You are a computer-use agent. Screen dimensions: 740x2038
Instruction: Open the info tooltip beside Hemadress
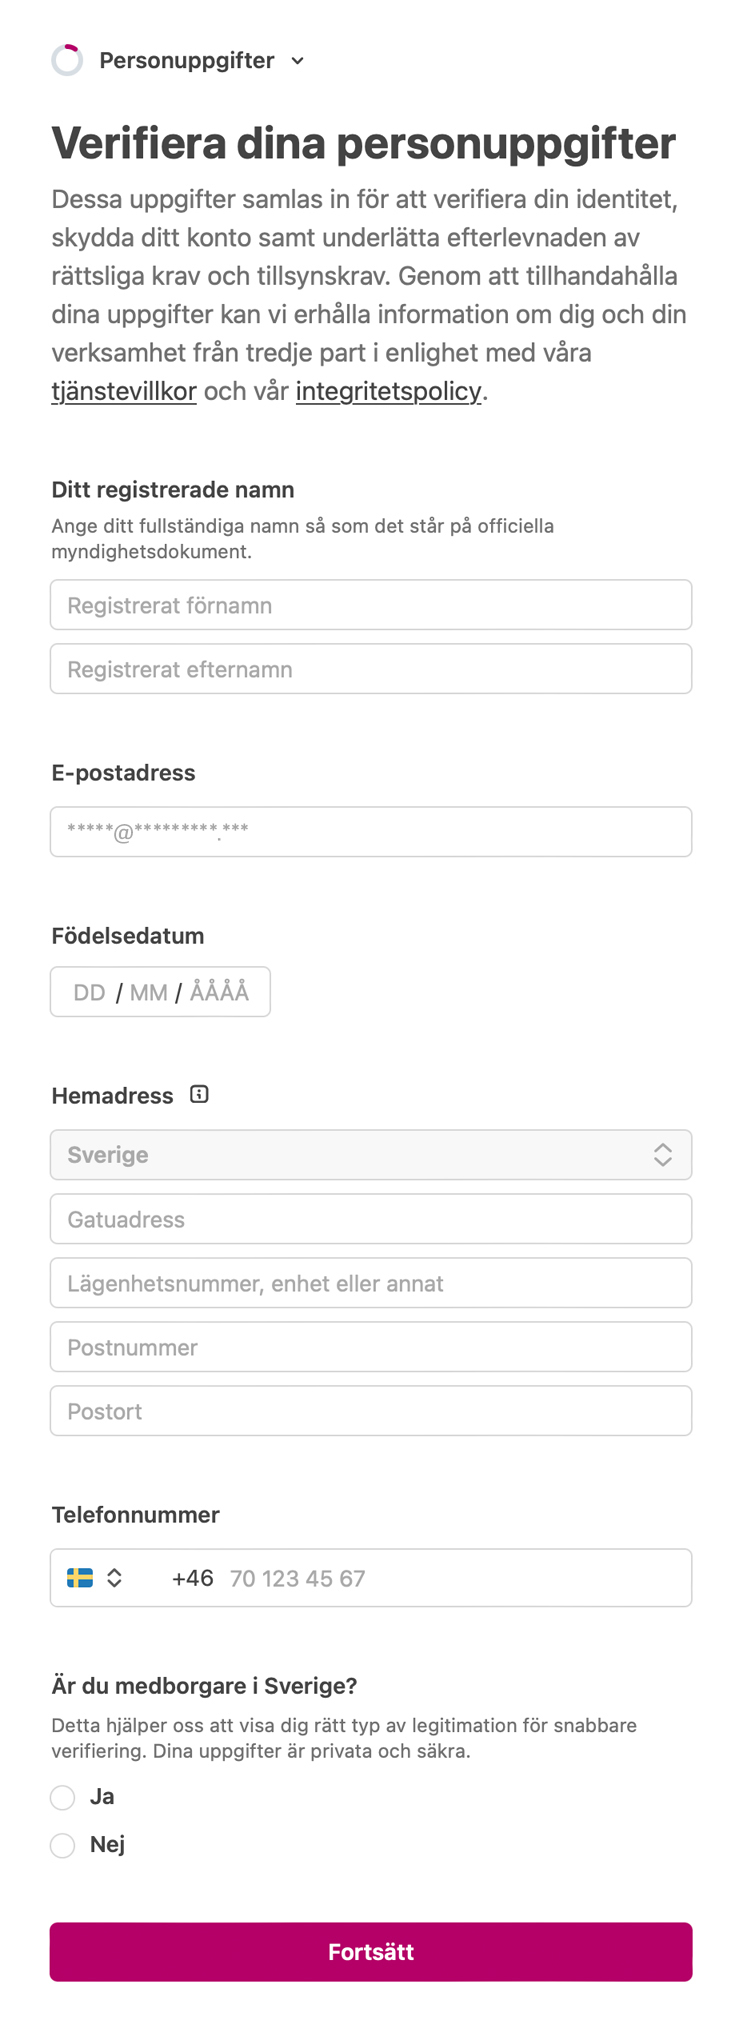199,1094
